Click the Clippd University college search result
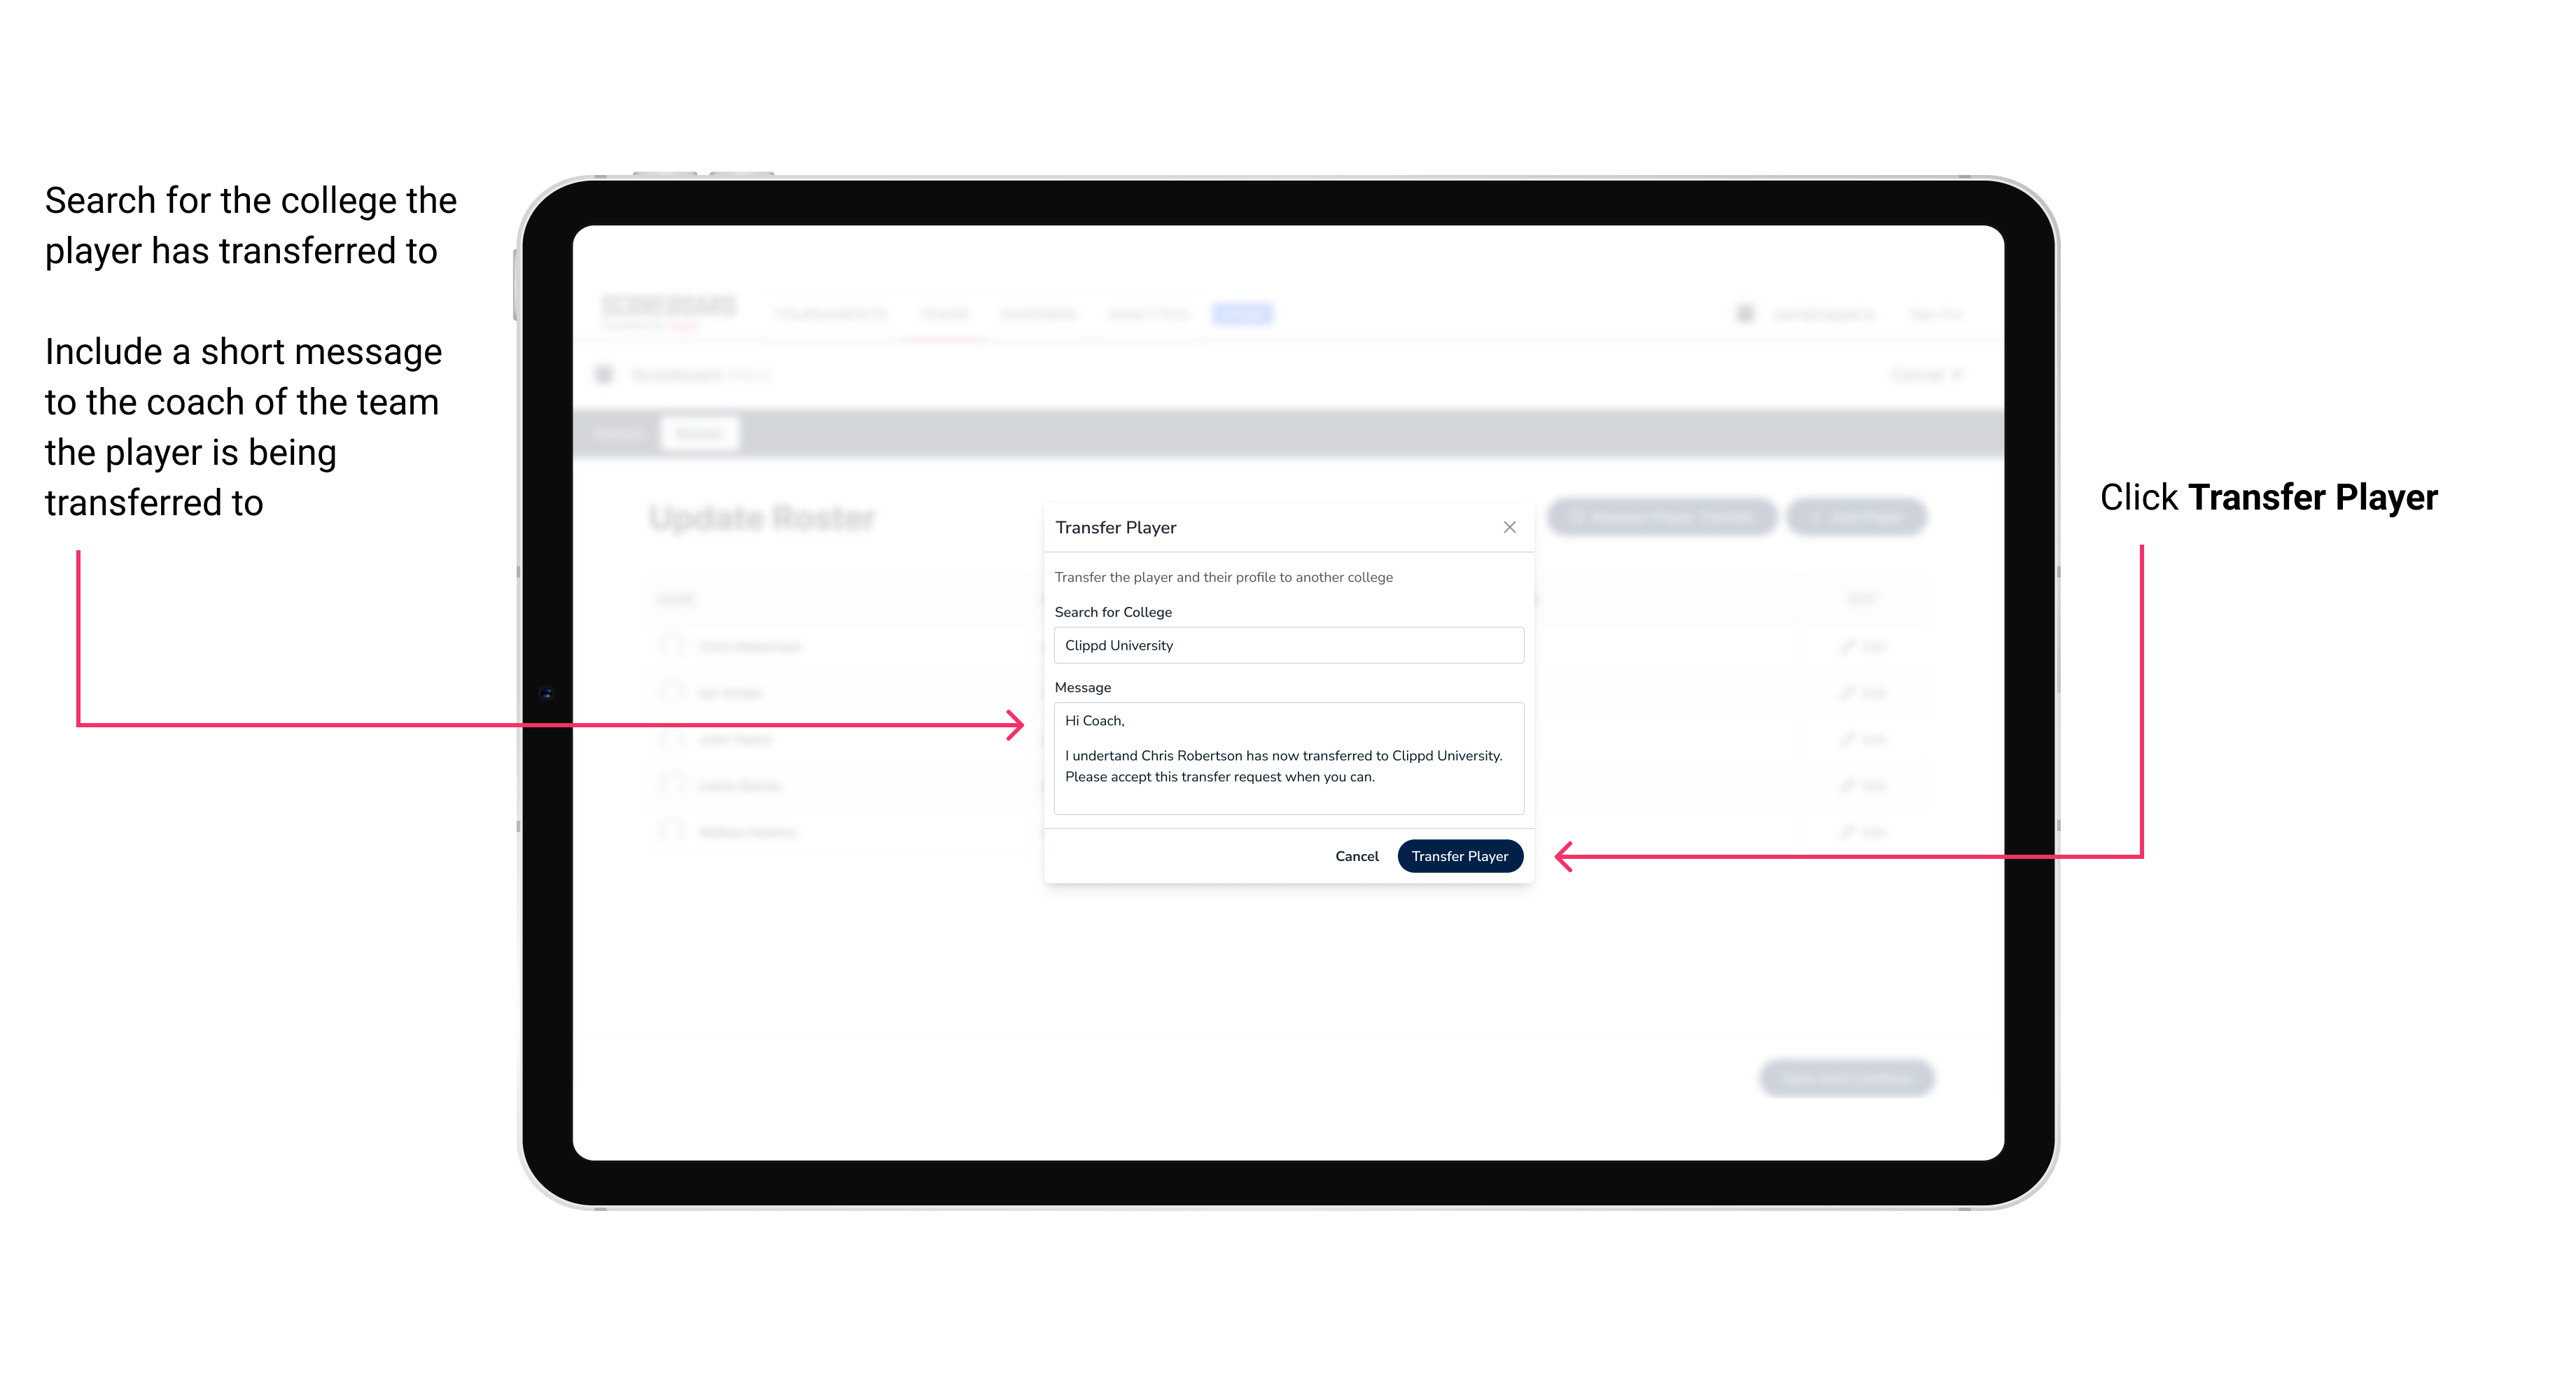Screen dimensions: 2576x1386 1284,645
